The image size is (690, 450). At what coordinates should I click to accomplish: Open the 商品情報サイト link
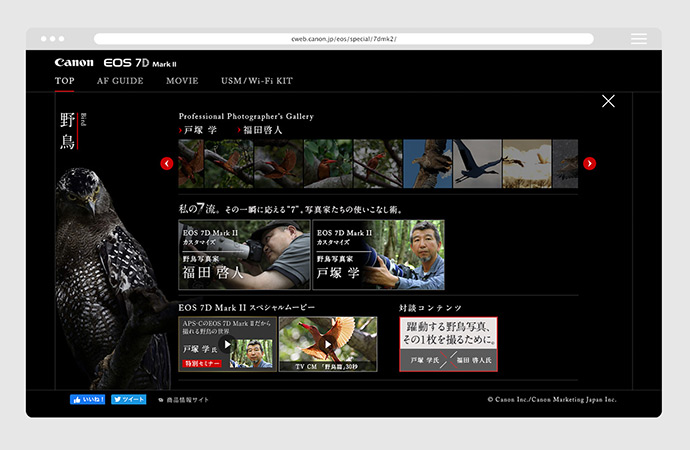184,400
